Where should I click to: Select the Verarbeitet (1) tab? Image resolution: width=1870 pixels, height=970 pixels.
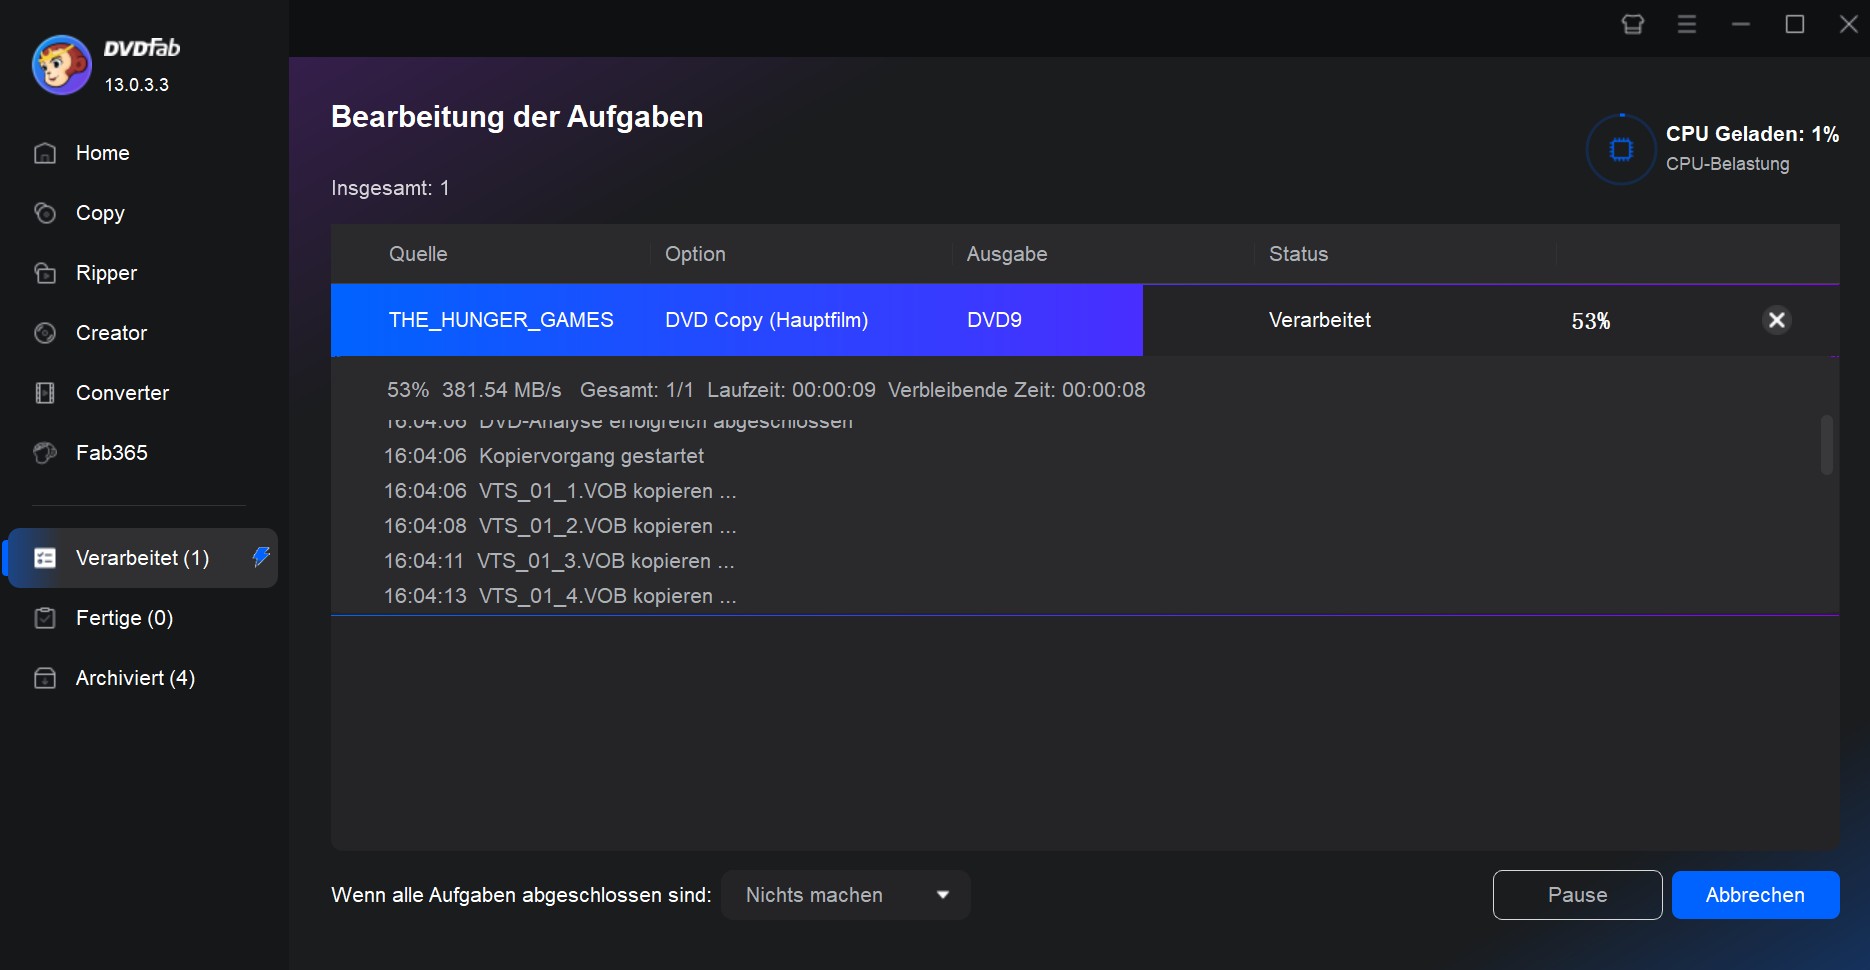[x=142, y=558]
